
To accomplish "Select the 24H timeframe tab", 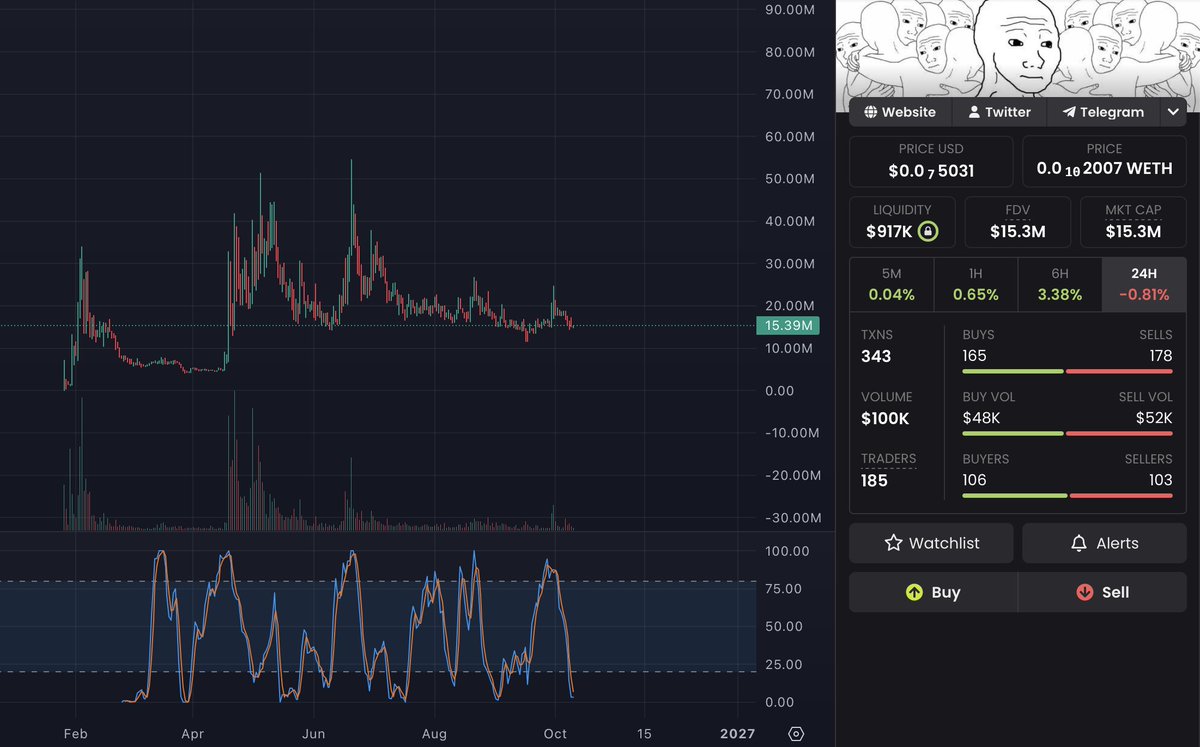I will (1145, 284).
